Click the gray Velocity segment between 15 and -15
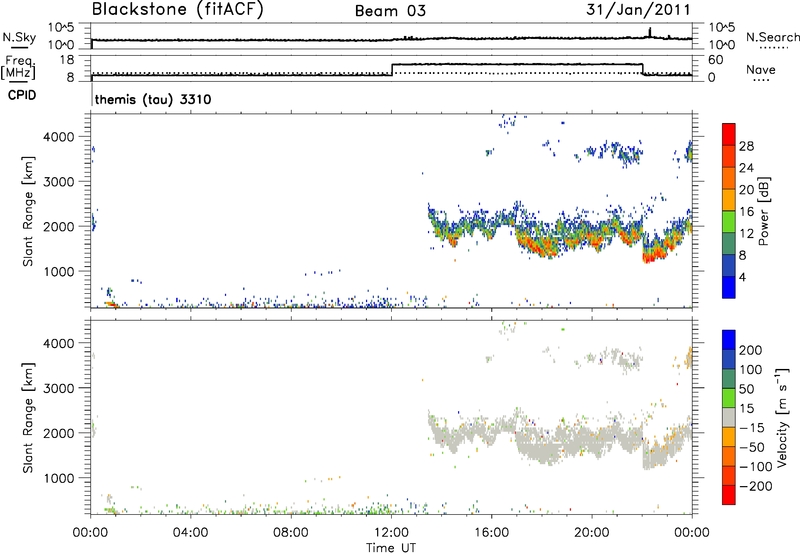The image size is (800, 554). click(729, 417)
